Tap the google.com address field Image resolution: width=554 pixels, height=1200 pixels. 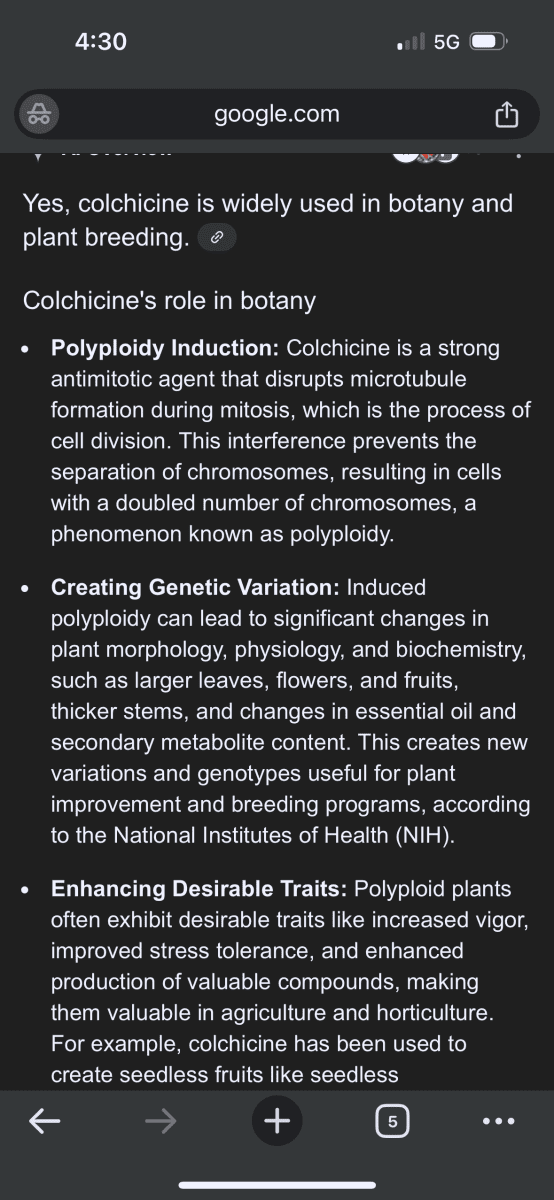coord(277,114)
